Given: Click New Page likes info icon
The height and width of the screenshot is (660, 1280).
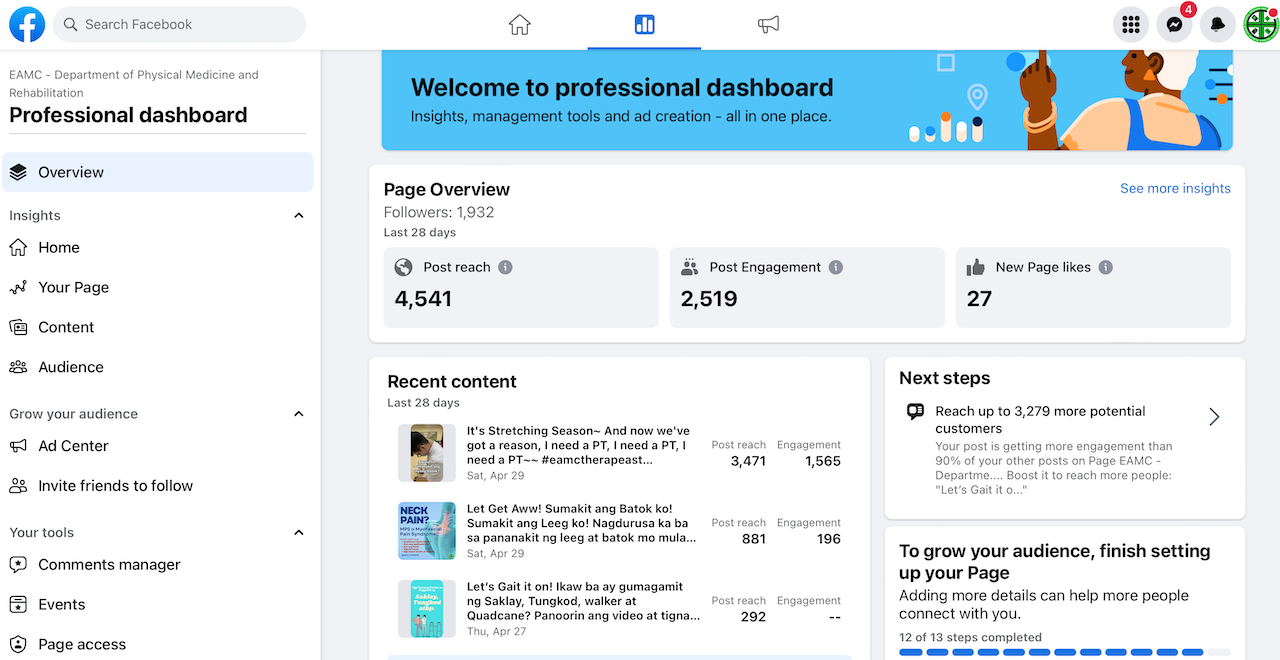Looking at the screenshot, I should 1106,267.
